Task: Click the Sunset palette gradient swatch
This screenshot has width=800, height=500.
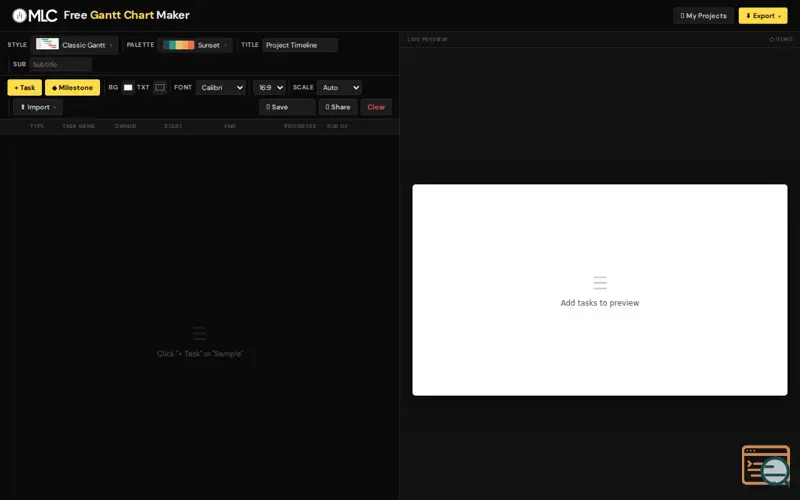Action: pos(179,45)
